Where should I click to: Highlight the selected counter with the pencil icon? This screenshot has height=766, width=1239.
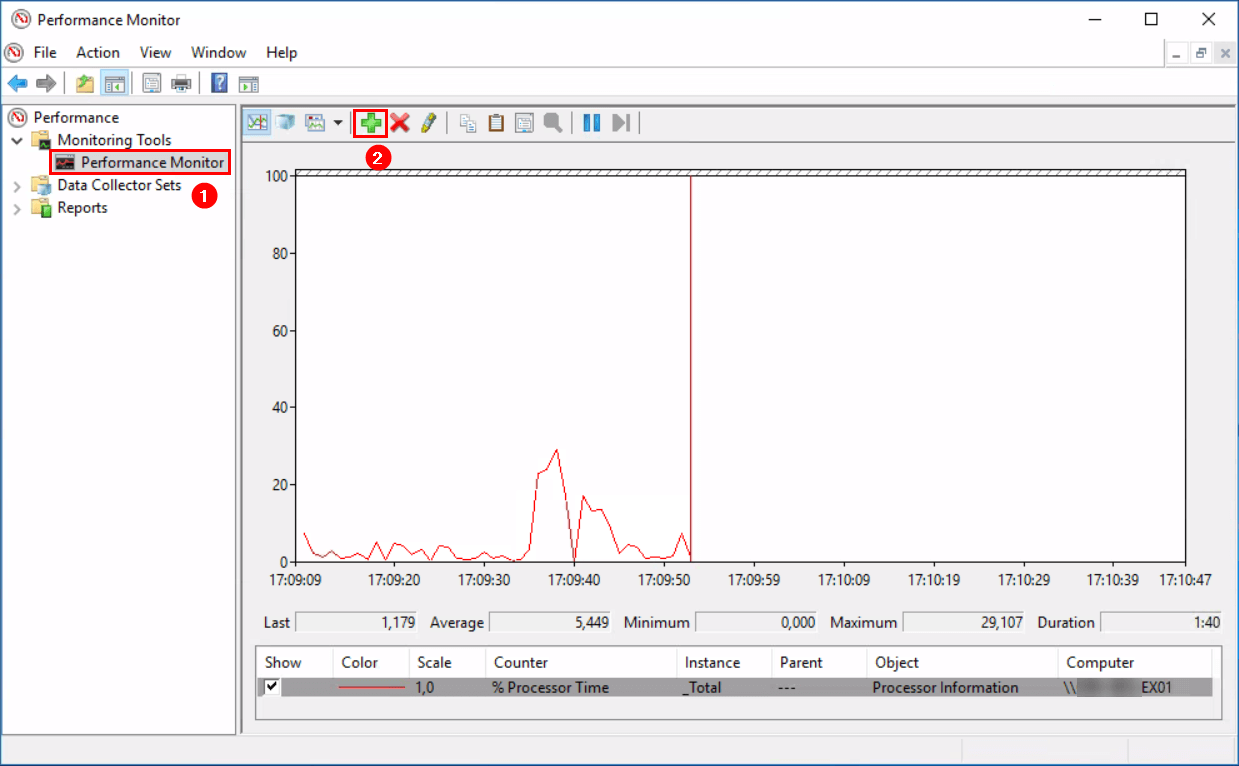pos(427,122)
